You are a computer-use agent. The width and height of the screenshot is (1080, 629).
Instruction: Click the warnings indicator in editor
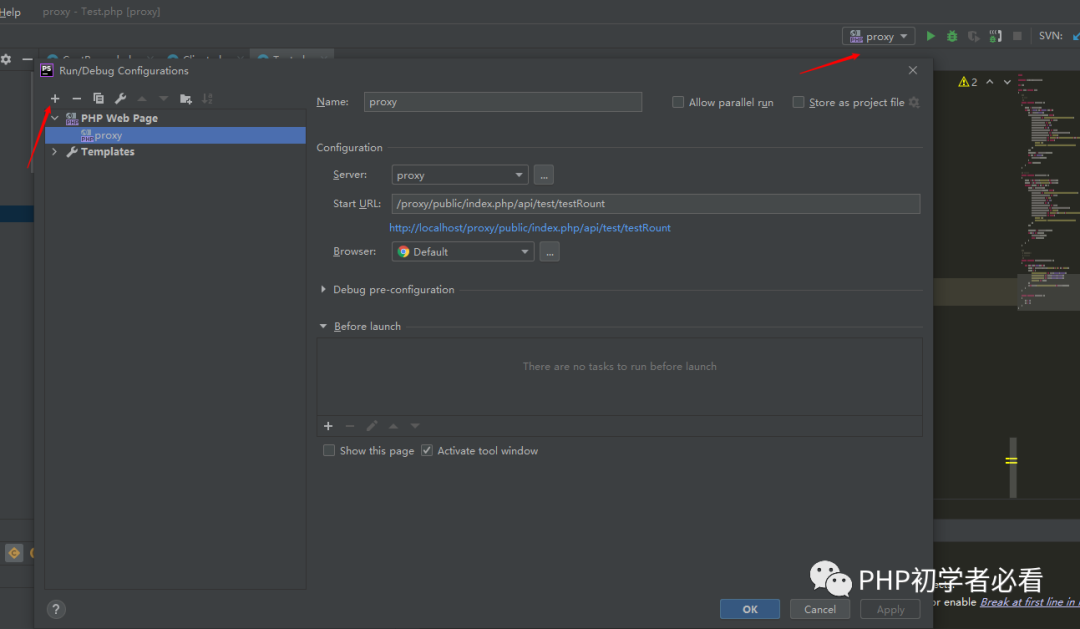(968, 81)
